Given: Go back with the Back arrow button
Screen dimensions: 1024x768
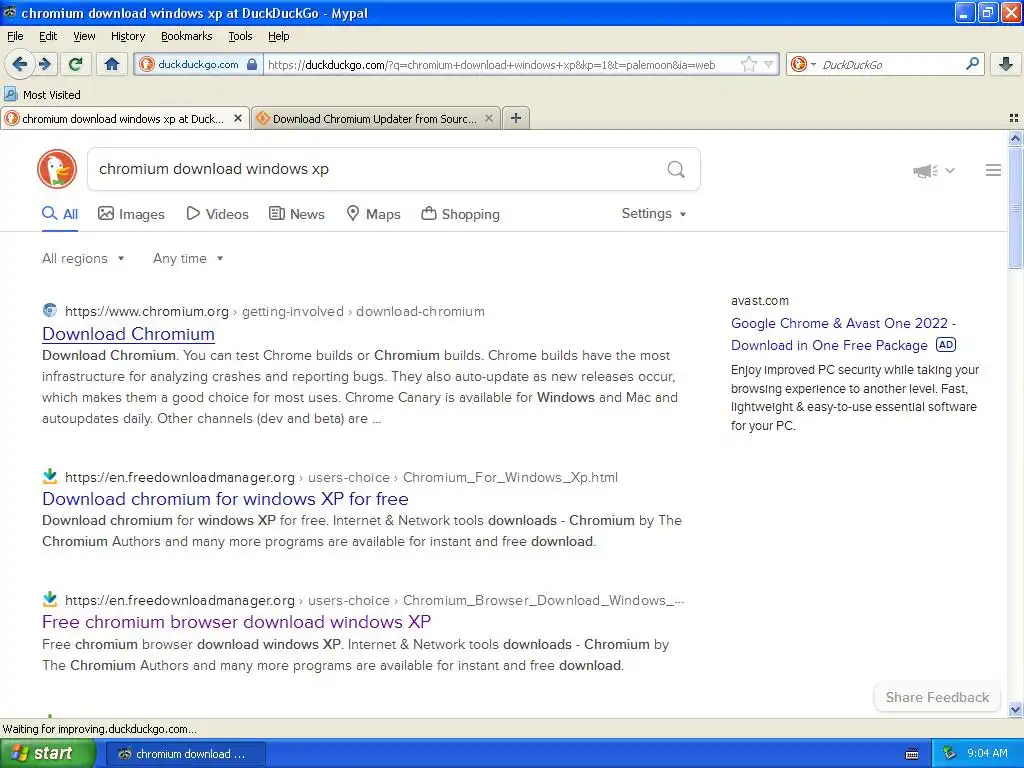Looking at the screenshot, I should pyautogui.click(x=20, y=64).
